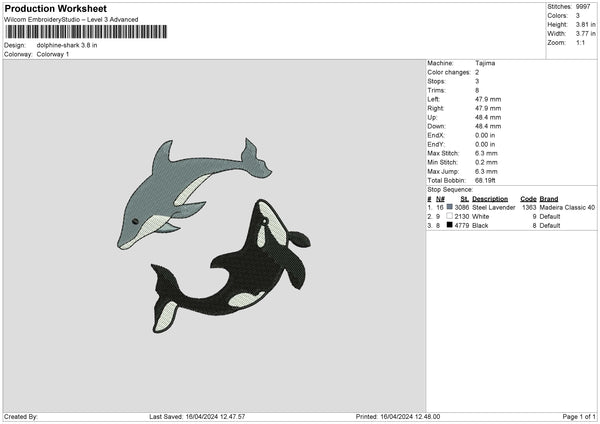The image size is (600, 424).
Task: Click the Colorway 1 value
Action: point(52,54)
